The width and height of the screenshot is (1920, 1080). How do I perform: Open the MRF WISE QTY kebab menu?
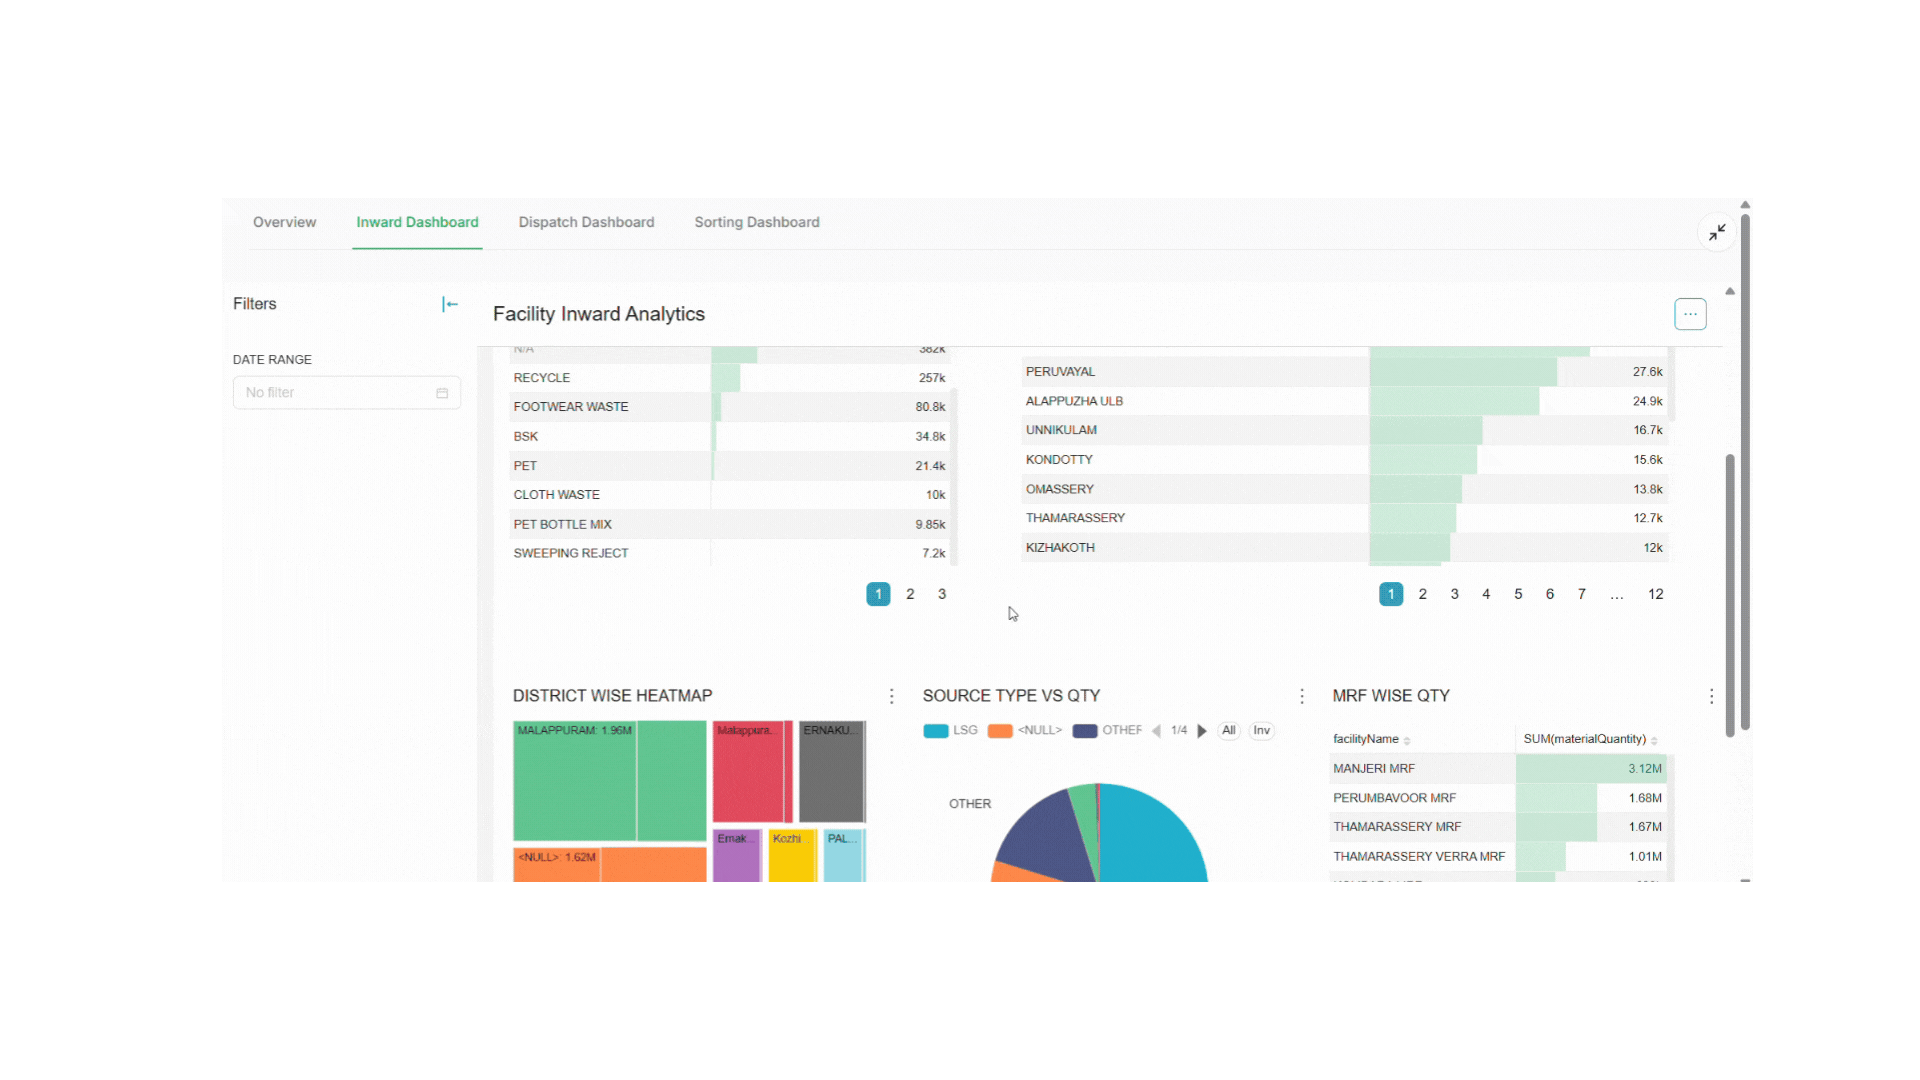click(x=1711, y=696)
